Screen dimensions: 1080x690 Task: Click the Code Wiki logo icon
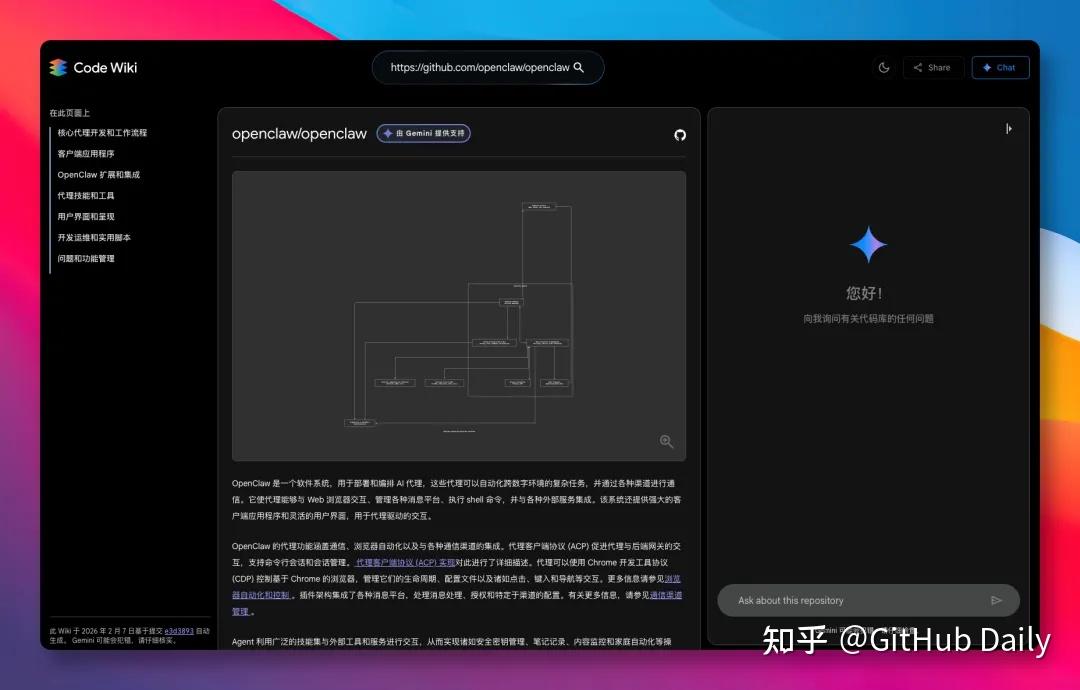coord(58,68)
